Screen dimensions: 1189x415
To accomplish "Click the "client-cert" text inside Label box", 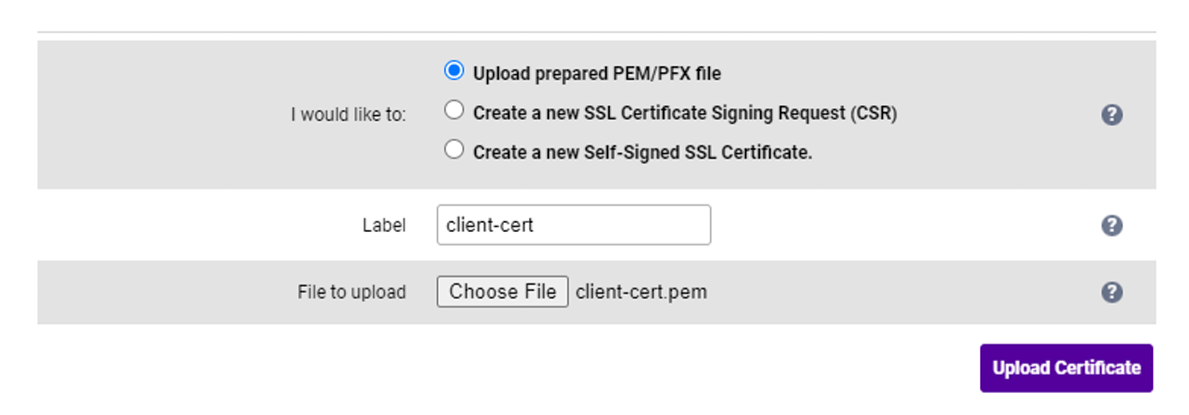I will click(491, 226).
